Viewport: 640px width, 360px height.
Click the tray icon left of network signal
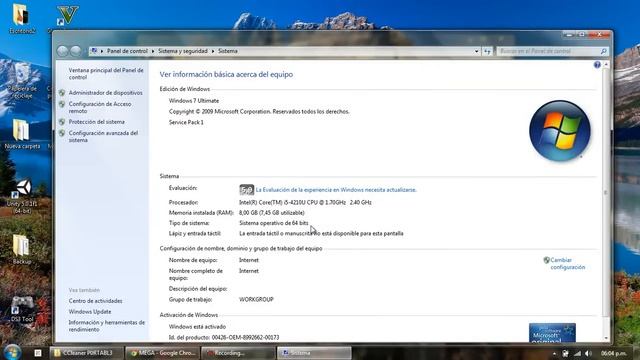tap(565, 353)
